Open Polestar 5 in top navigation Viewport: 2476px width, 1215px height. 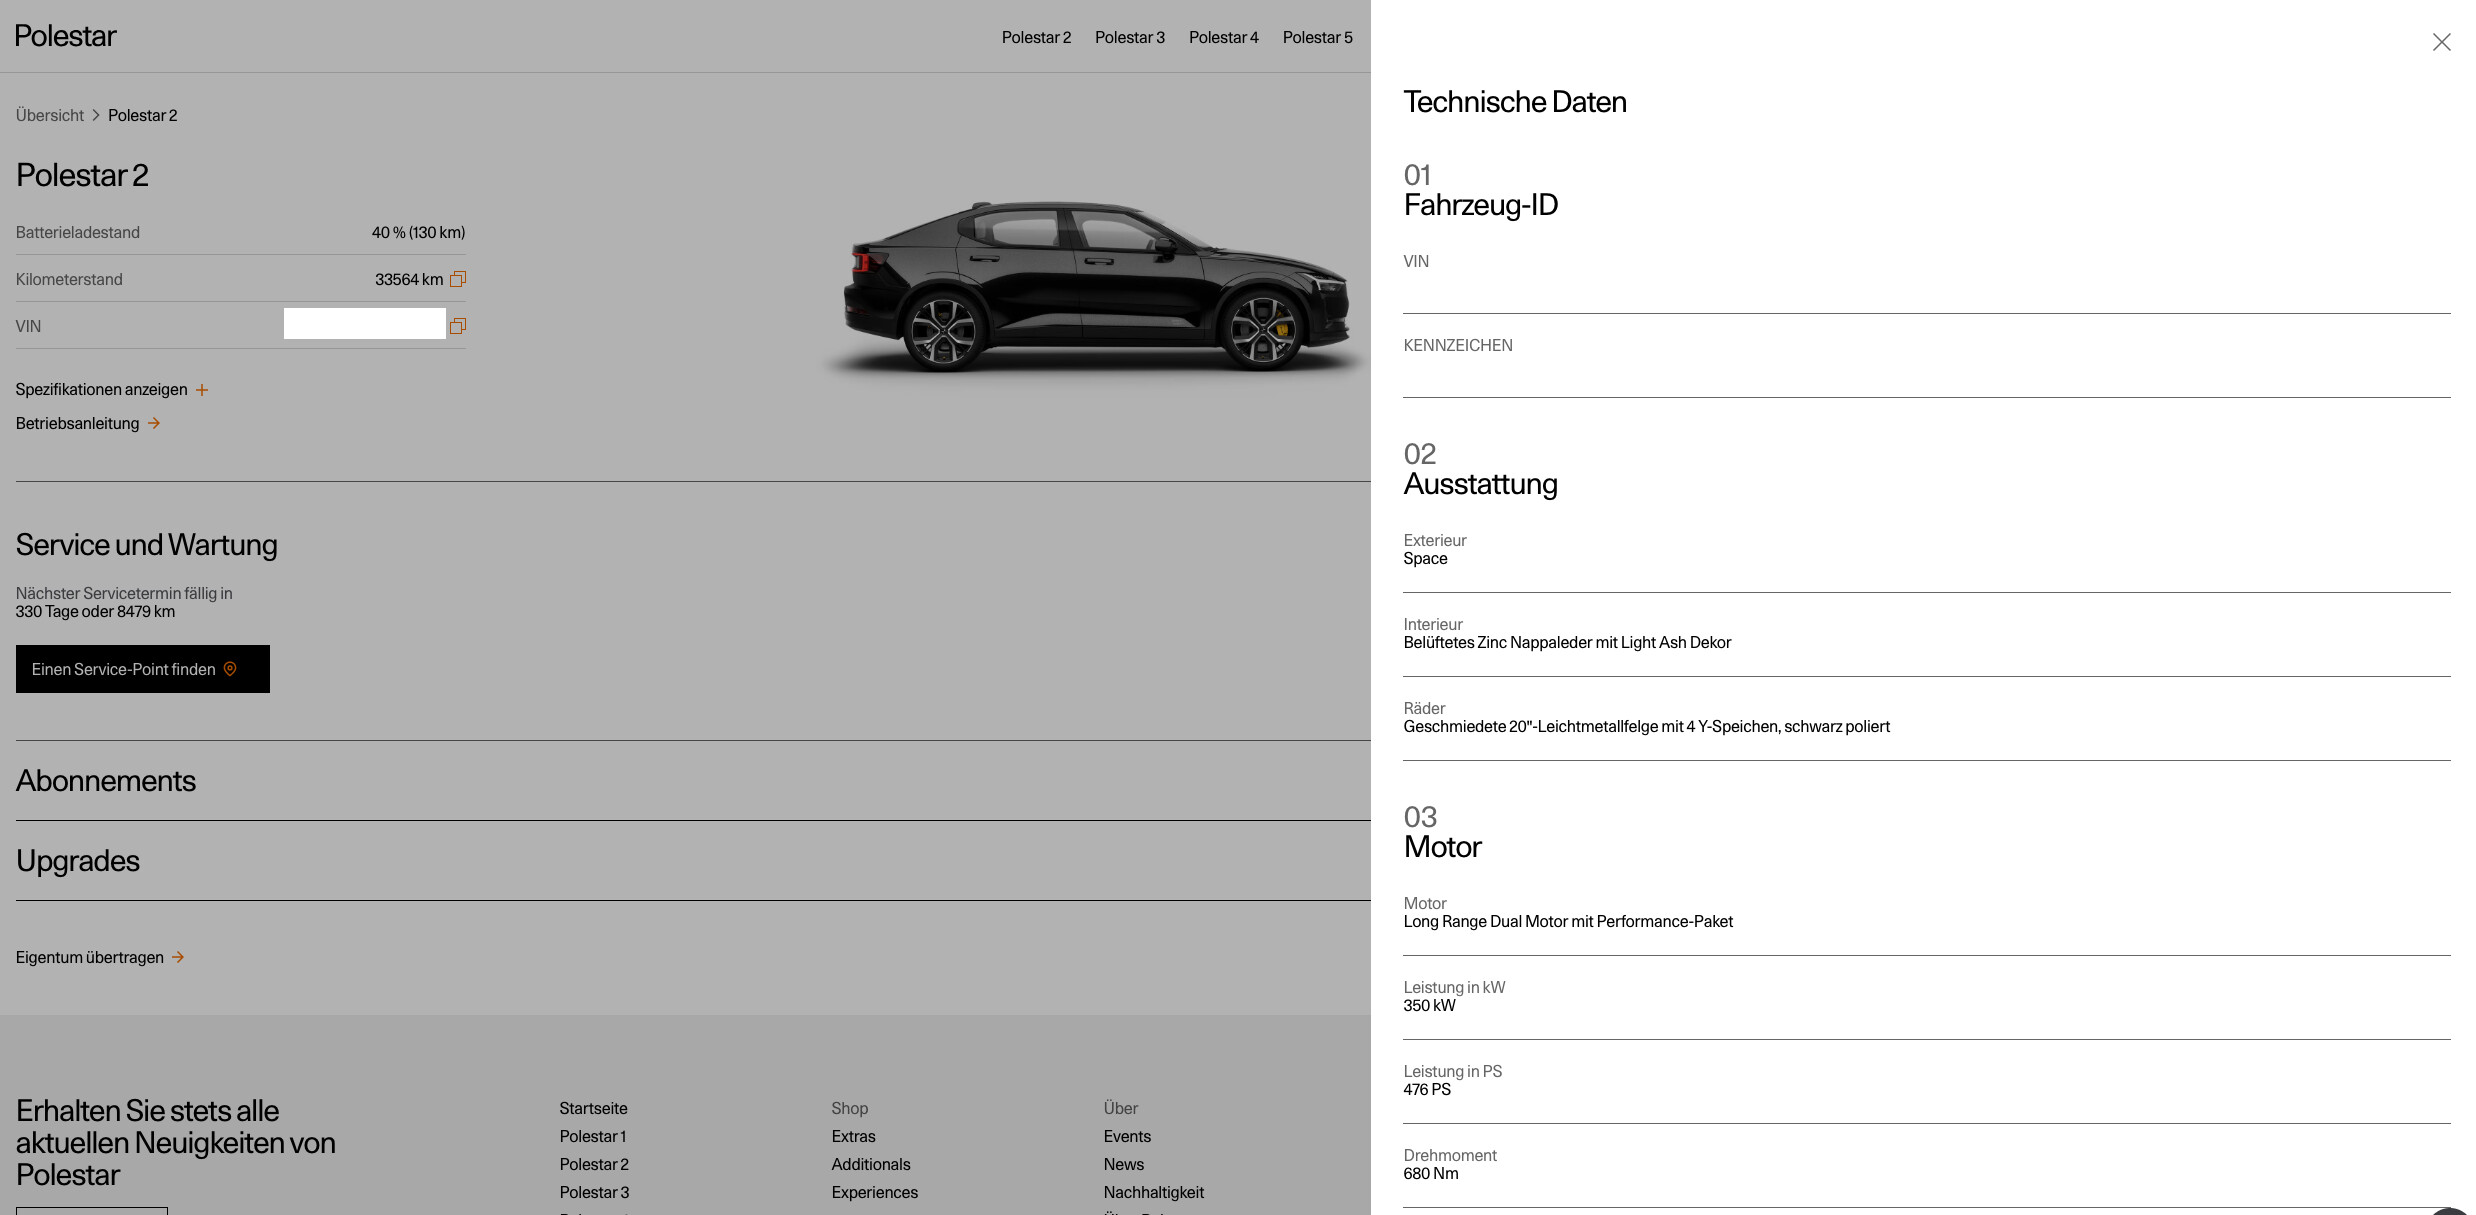1317,37
